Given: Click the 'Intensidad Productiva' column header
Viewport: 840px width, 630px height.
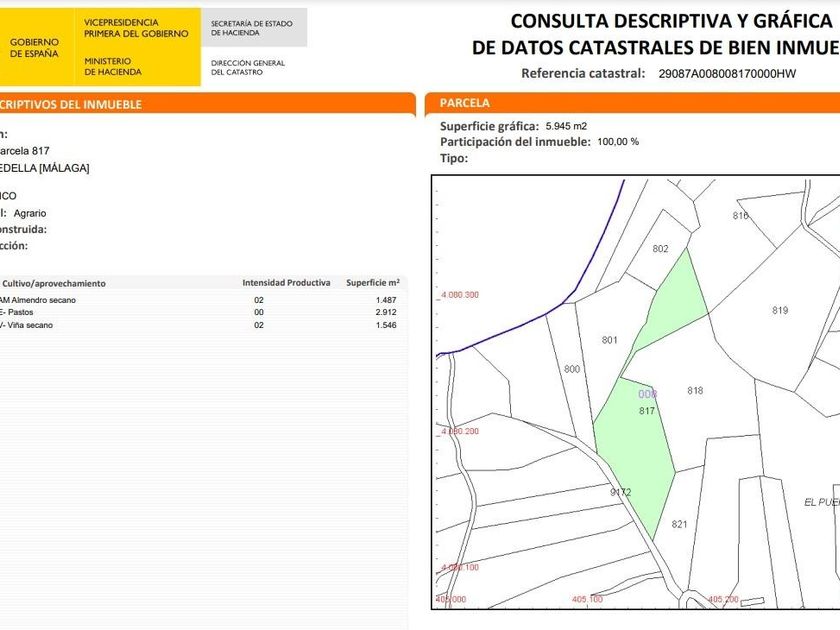Looking at the screenshot, I should (286, 283).
